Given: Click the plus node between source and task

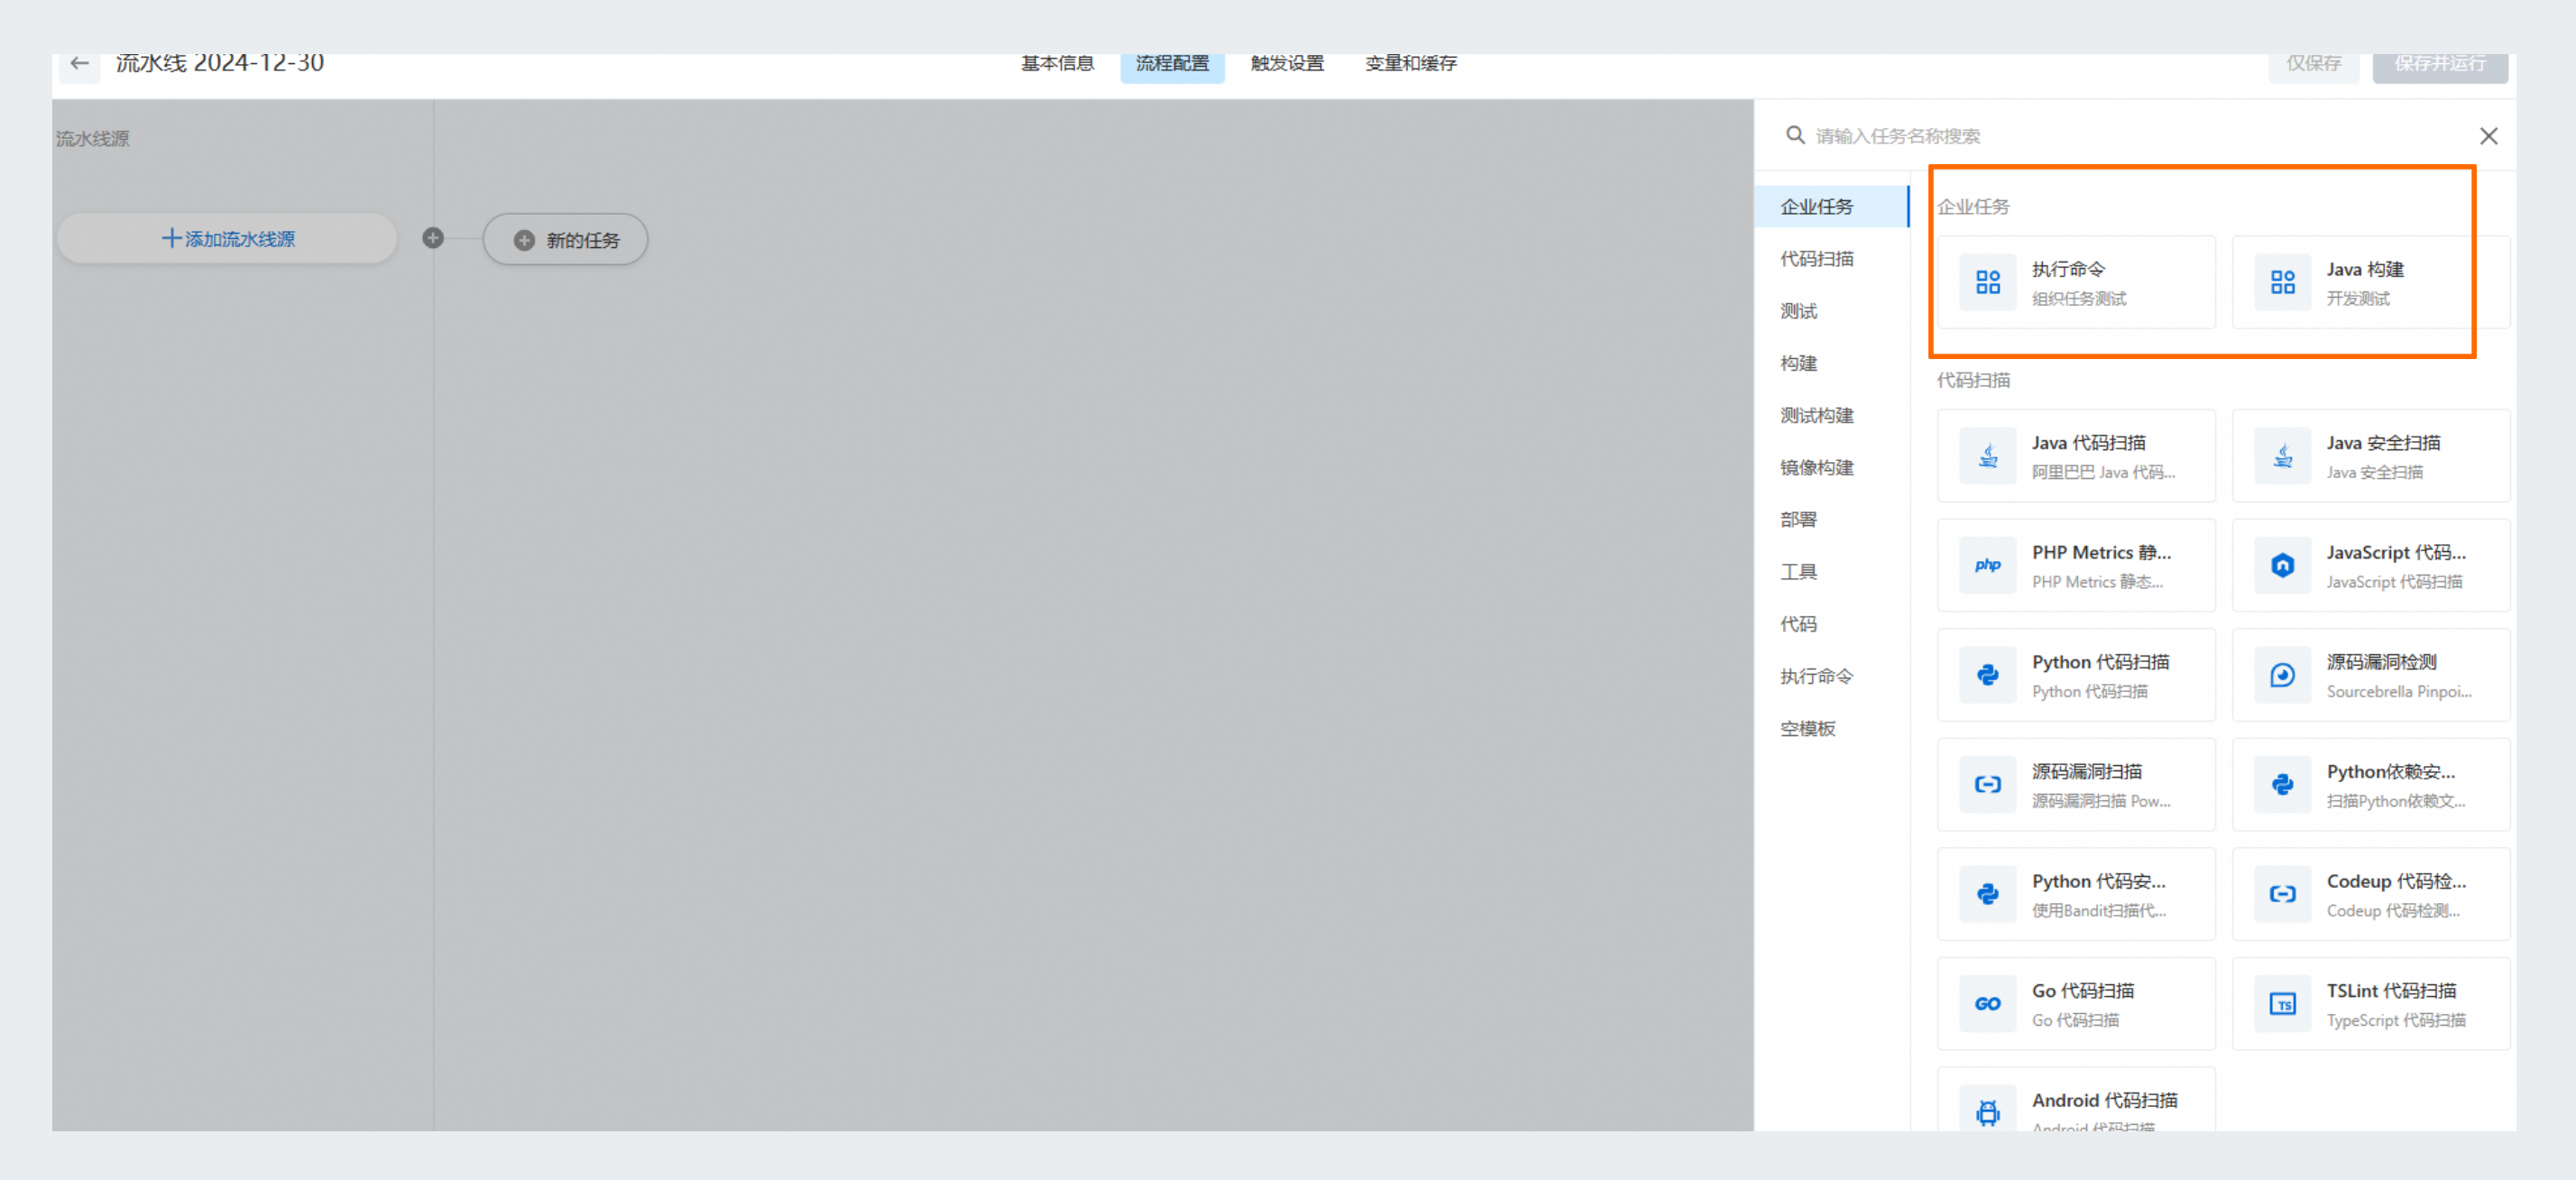Looking at the screenshot, I should coord(433,238).
